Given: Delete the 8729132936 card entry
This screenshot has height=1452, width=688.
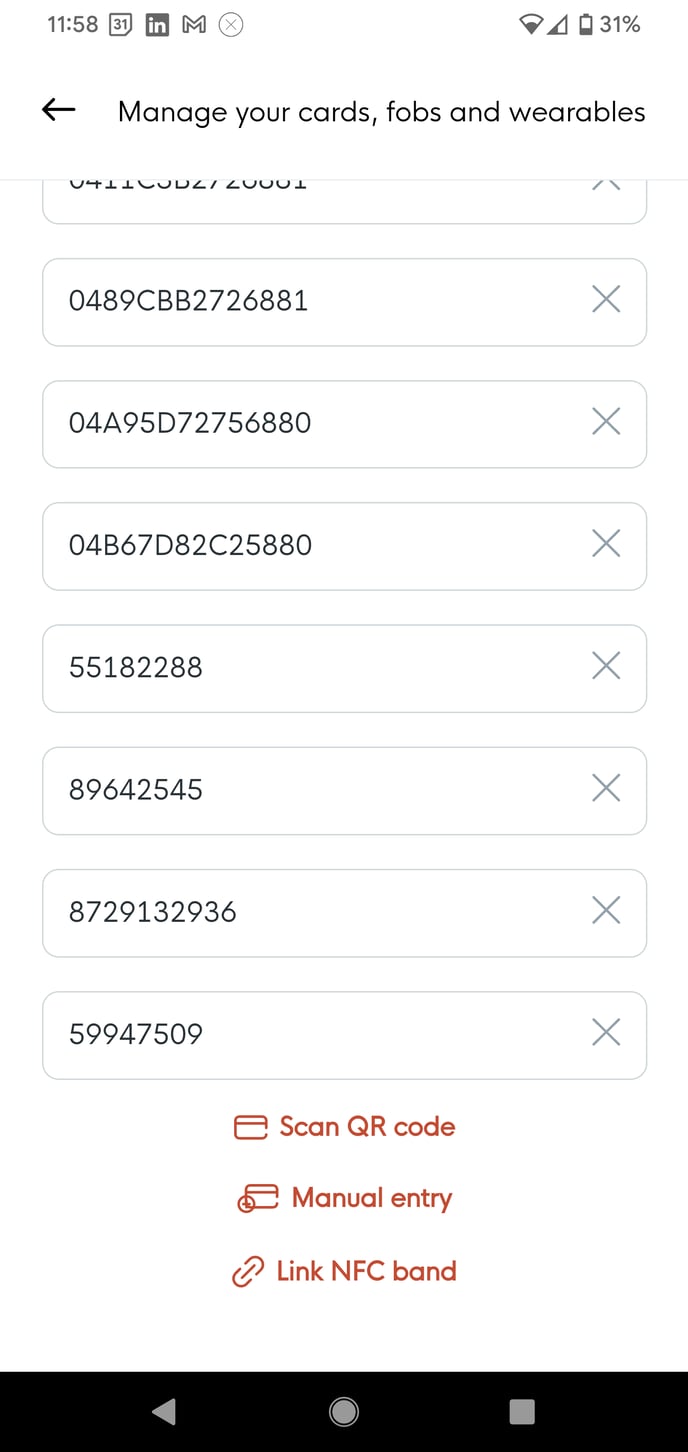Looking at the screenshot, I should pos(606,910).
